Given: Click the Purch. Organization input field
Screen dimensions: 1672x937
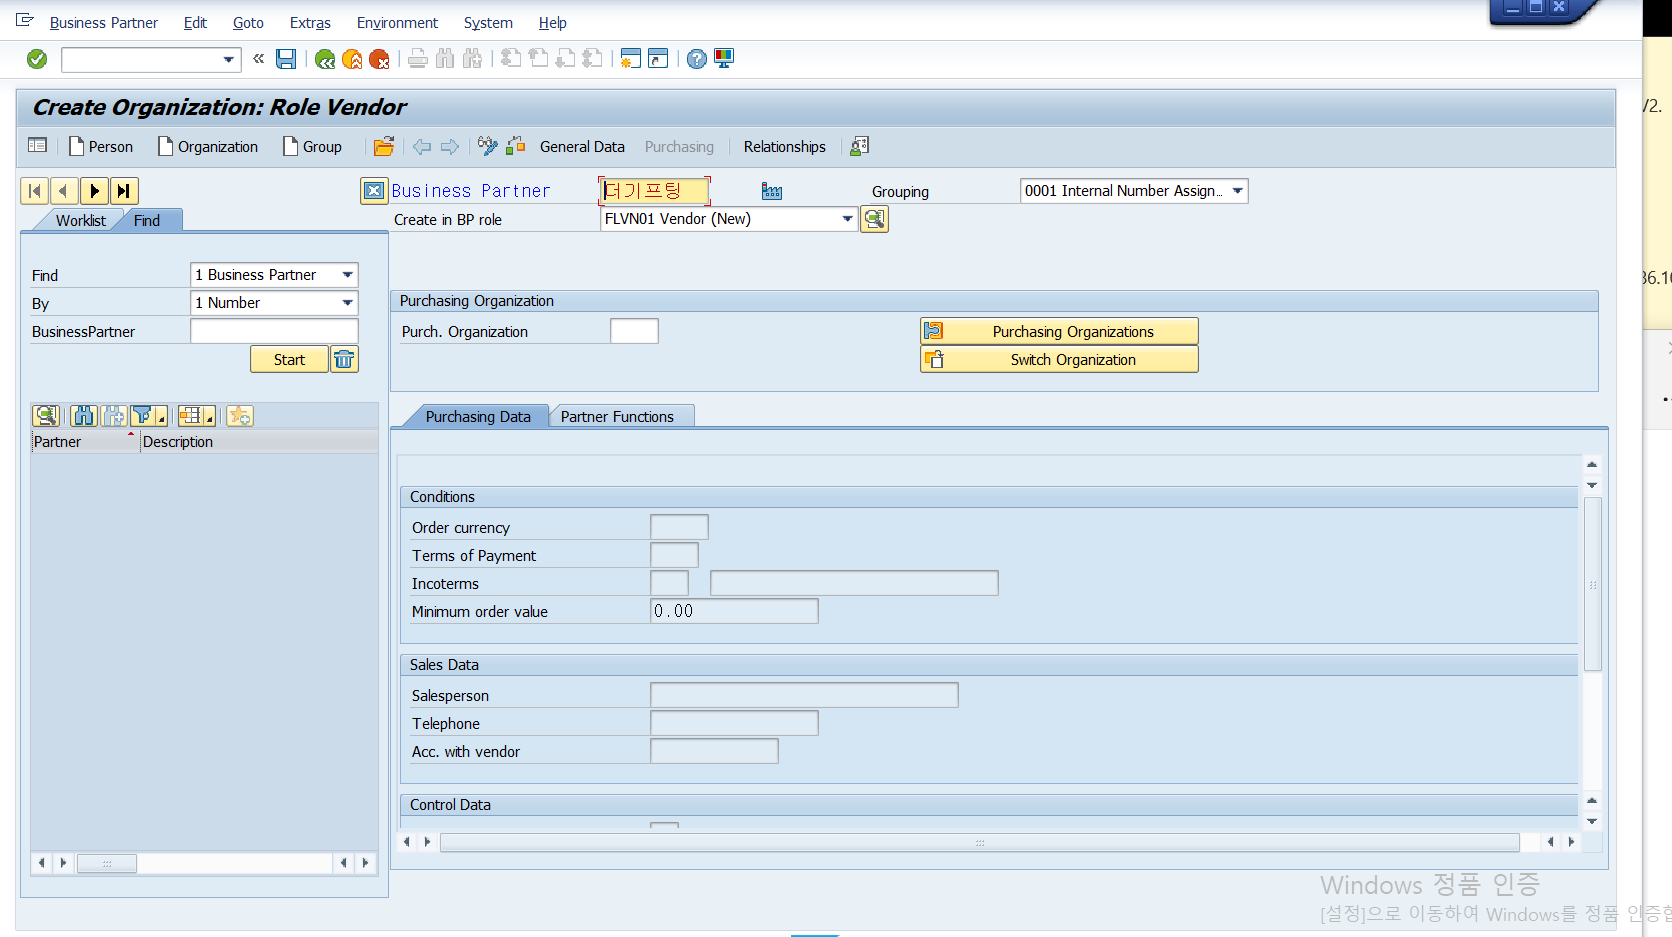Looking at the screenshot, I should pos(634,331).
